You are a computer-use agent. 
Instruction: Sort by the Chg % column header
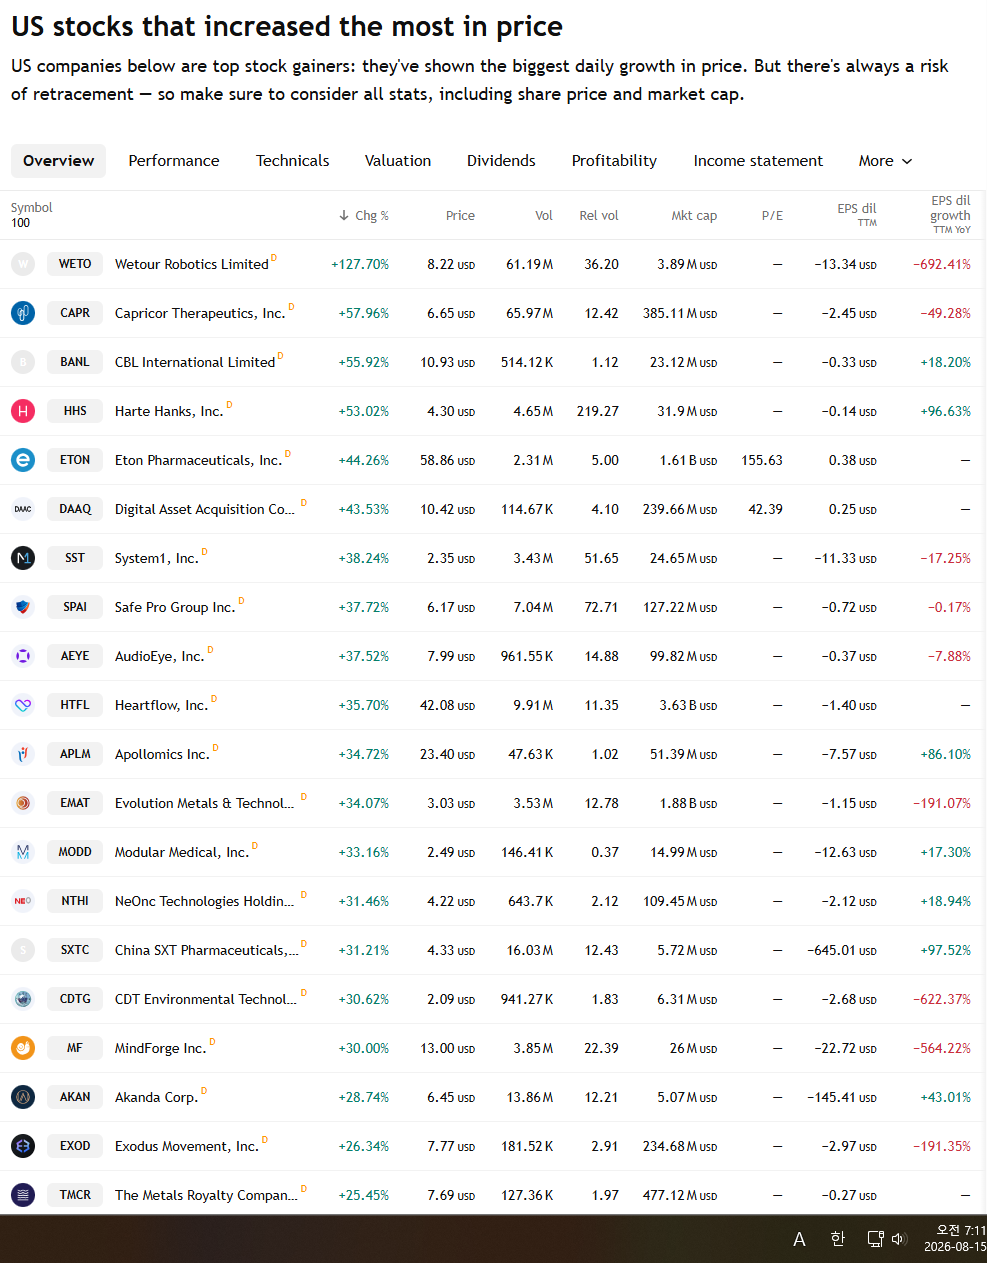tap(364, 216)
